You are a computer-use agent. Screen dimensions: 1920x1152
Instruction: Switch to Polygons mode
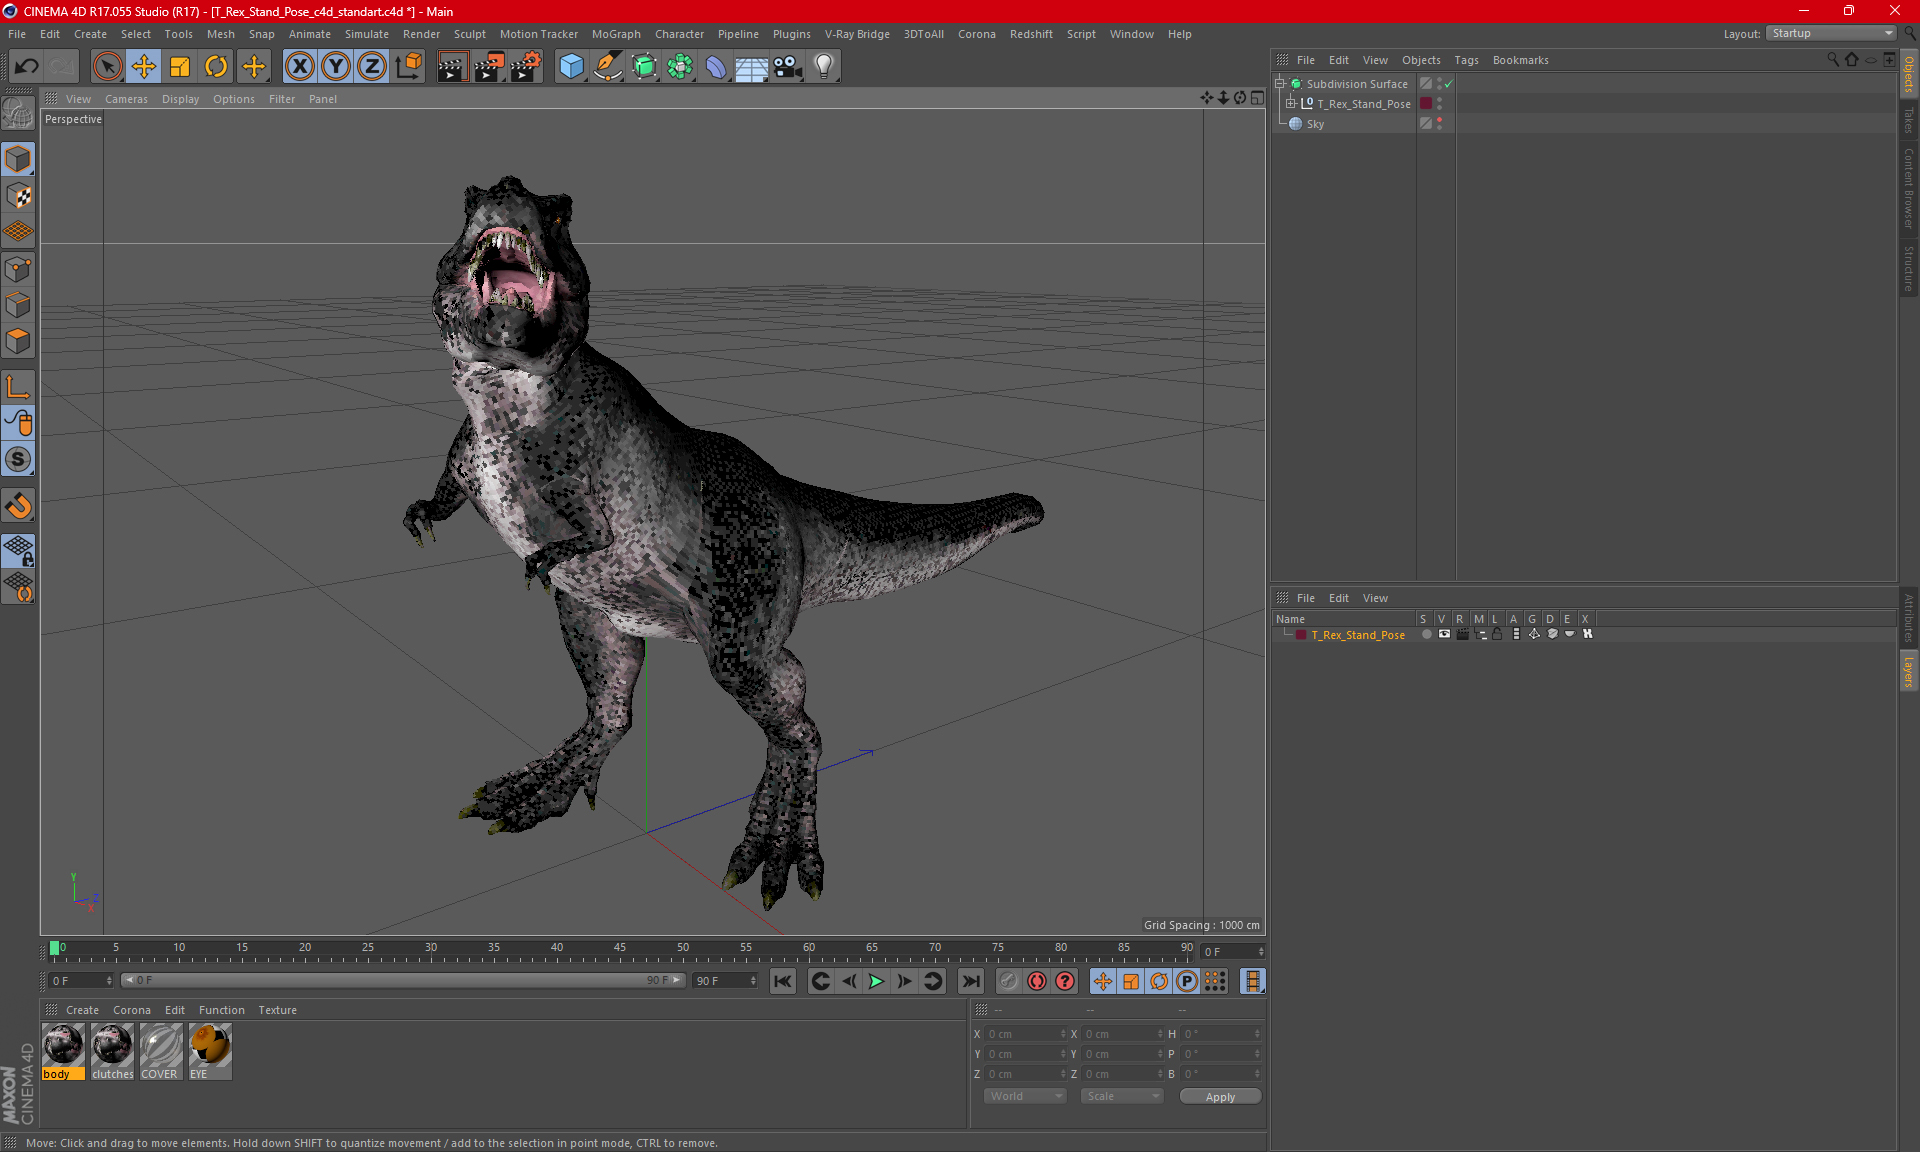point(18,341)
